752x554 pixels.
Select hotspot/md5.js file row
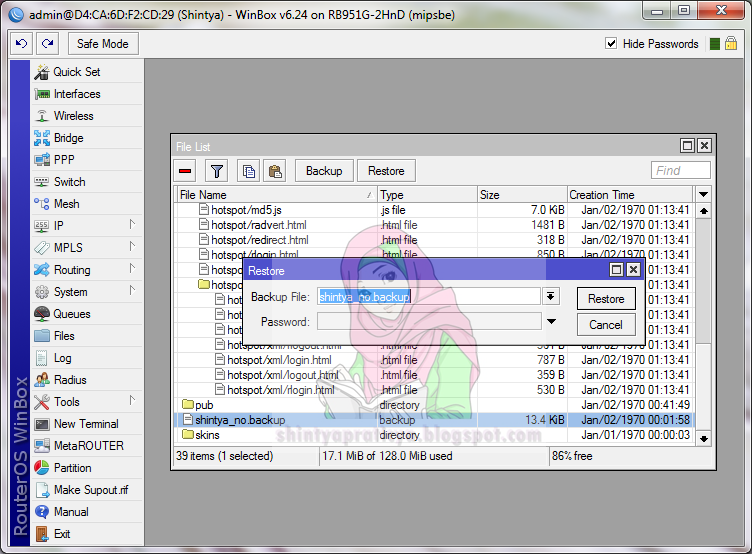(x=435, y=210)
